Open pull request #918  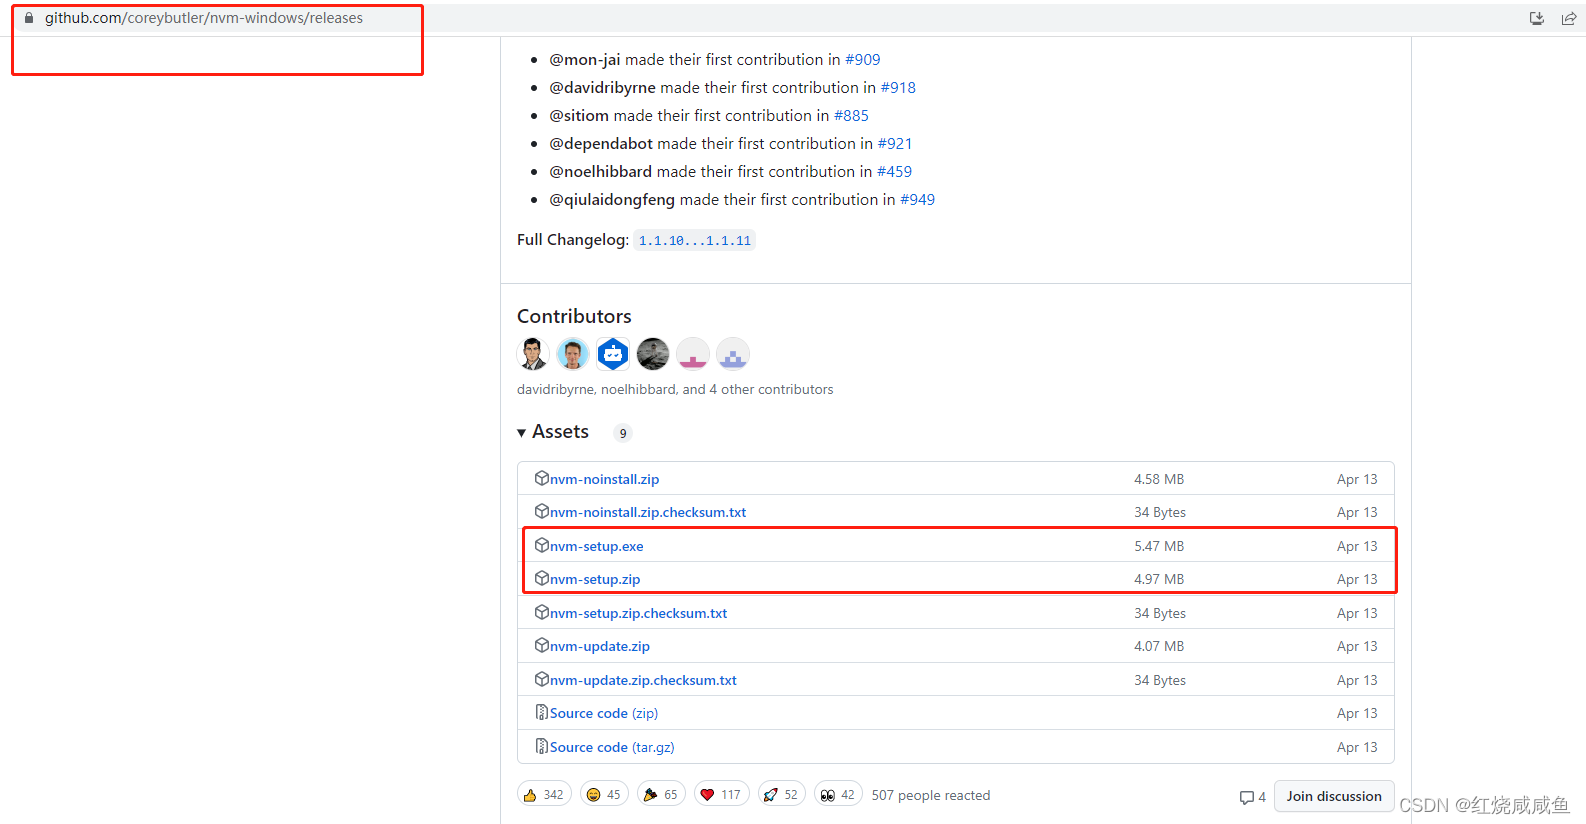pyautogui.click(x=898, y=88)
